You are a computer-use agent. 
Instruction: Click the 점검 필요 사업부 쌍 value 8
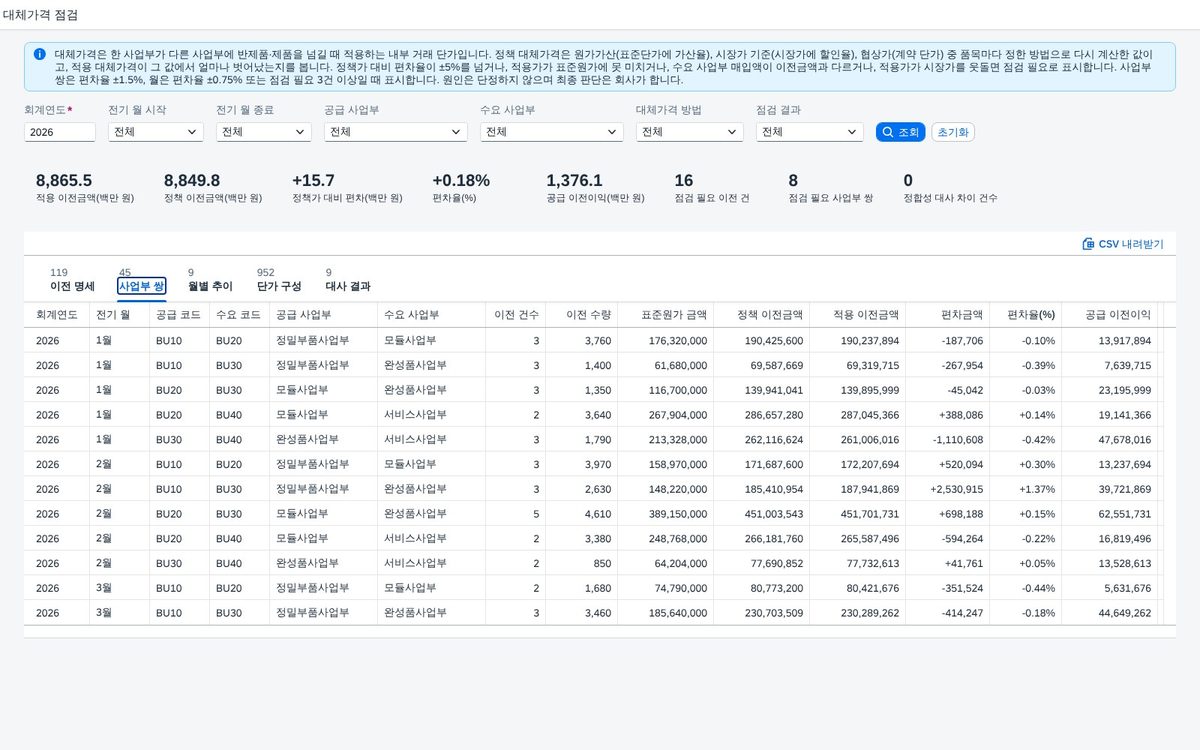click(793, 181)
